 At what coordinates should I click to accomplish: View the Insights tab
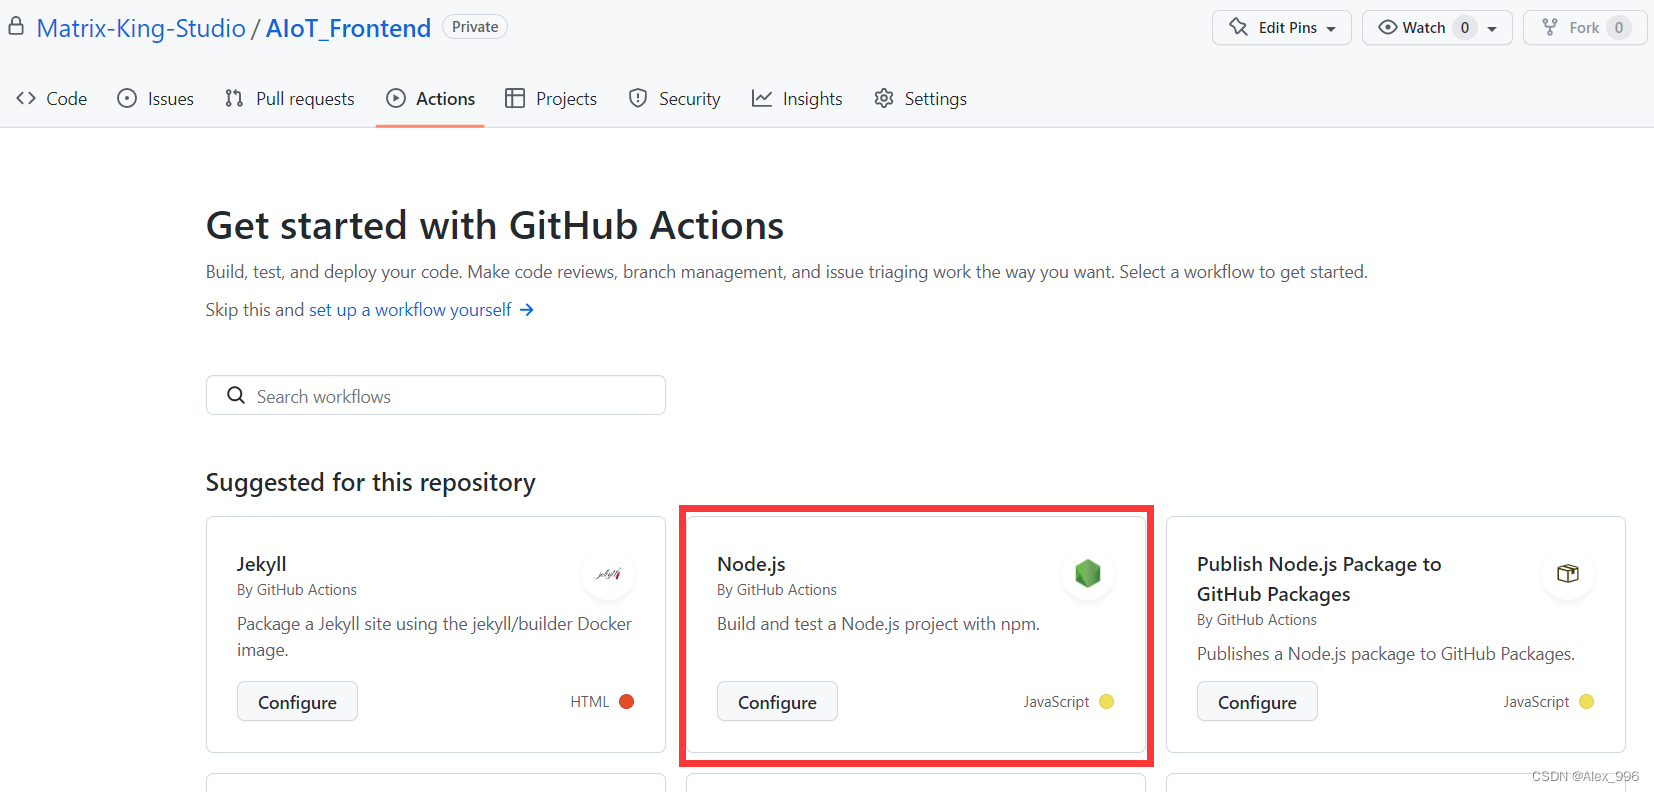coord(797,98)
